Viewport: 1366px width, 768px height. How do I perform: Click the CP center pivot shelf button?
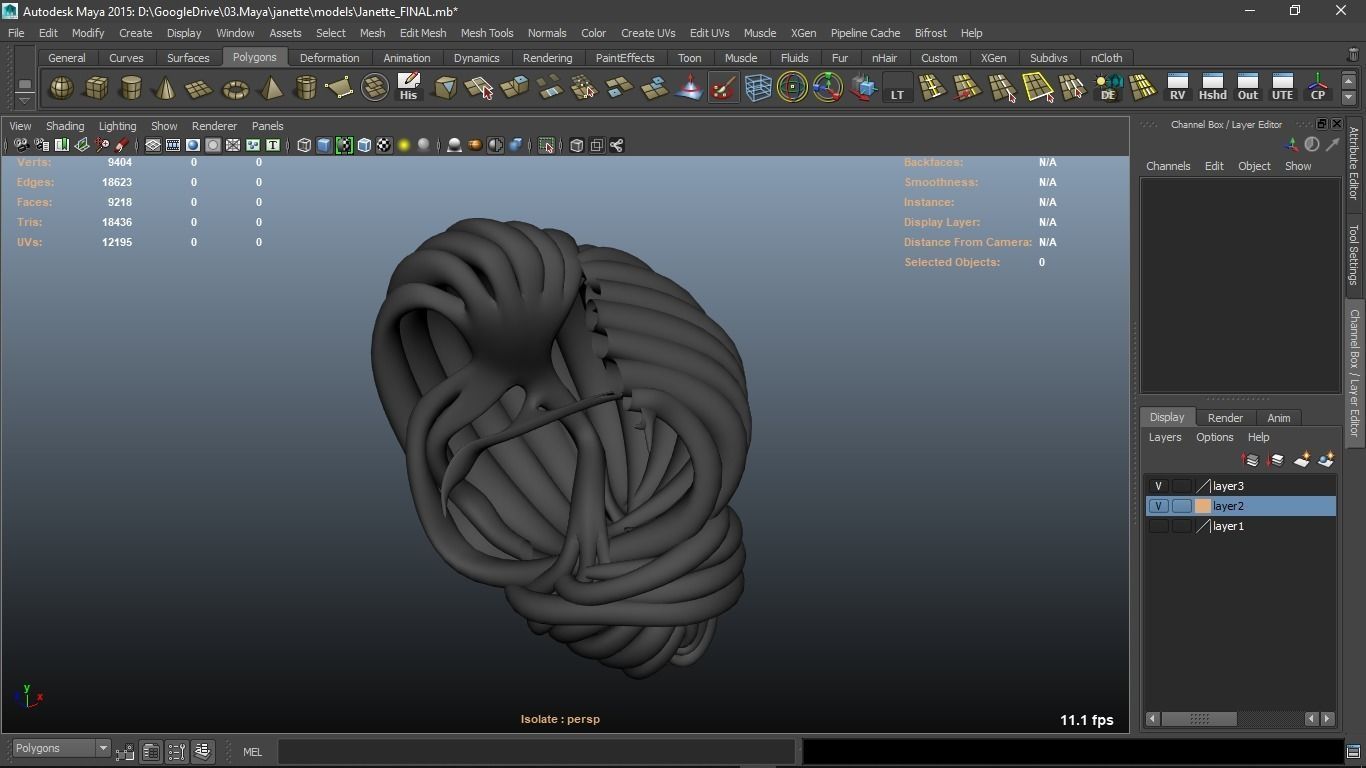(x=1318, y=88)
